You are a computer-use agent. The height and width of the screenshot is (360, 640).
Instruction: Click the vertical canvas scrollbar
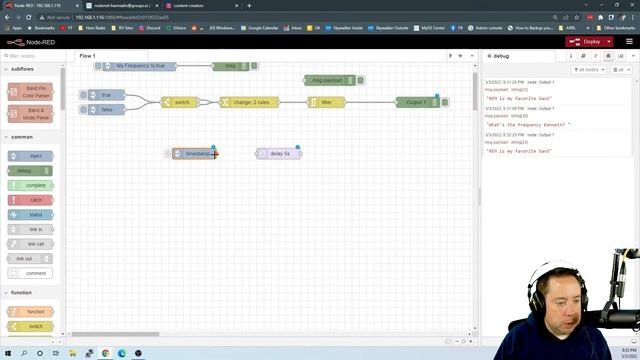(x=475, y=92)
